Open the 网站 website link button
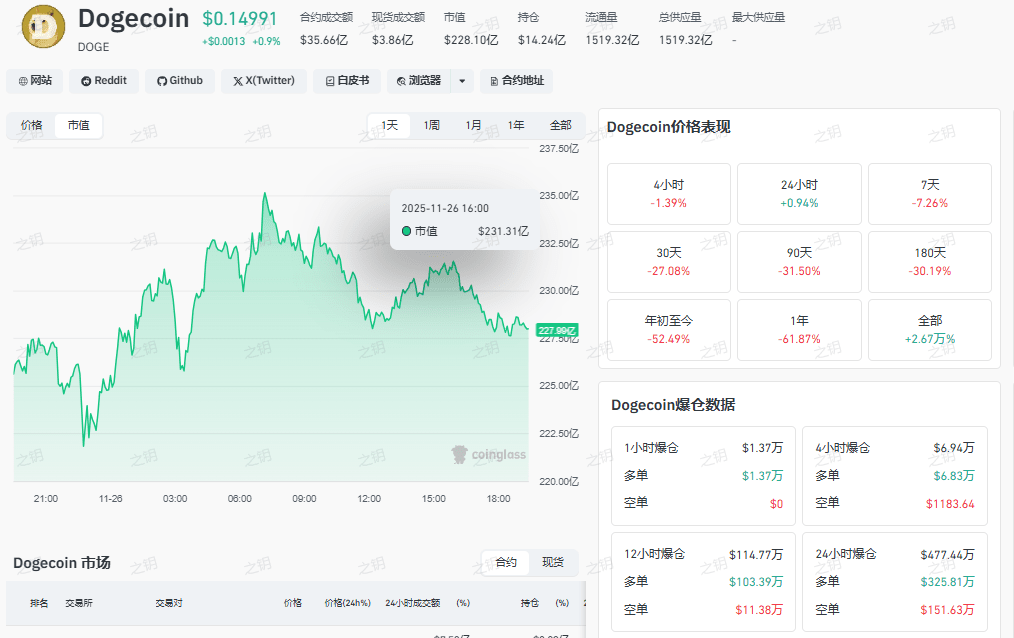Screen dimensions: 1014x638 click(x=35, y=81)
